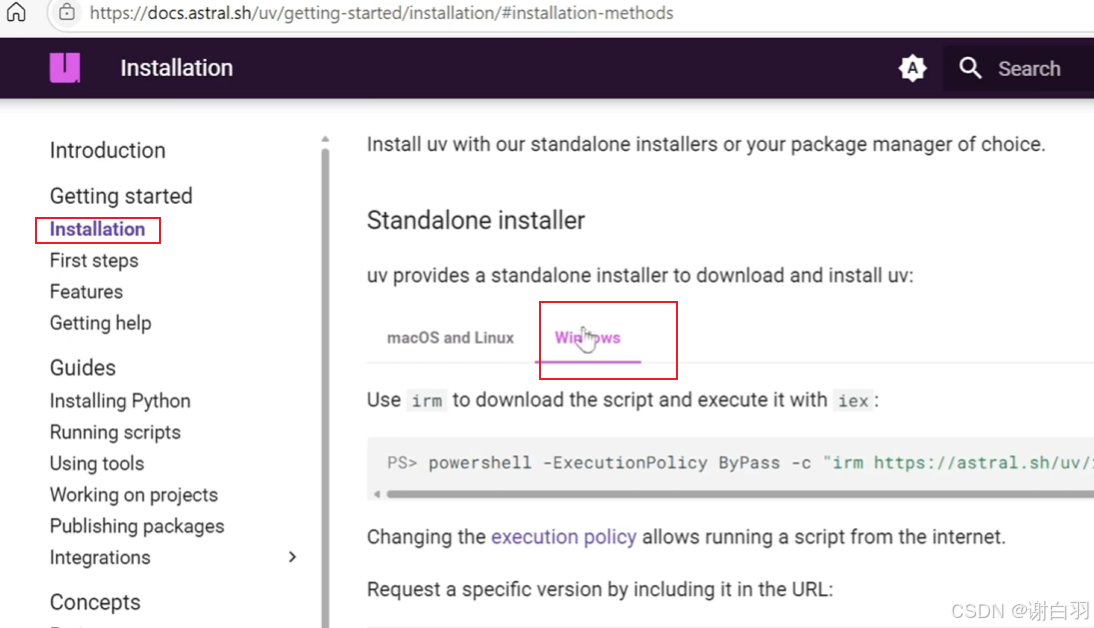Open the Features page
The width and height of the screenshot is (1094, 628).
coord(86,292)
